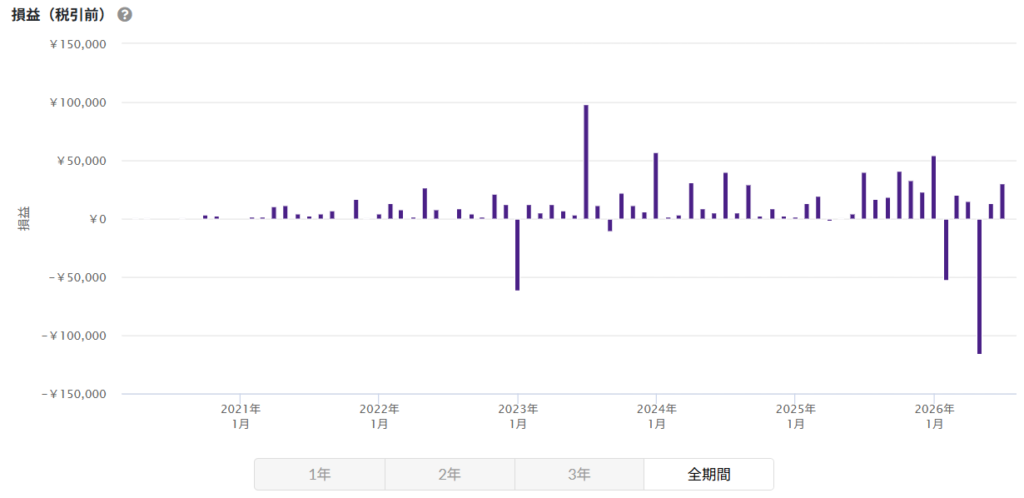Click the negative bar just after 2026年 1月

click(945, 249)
